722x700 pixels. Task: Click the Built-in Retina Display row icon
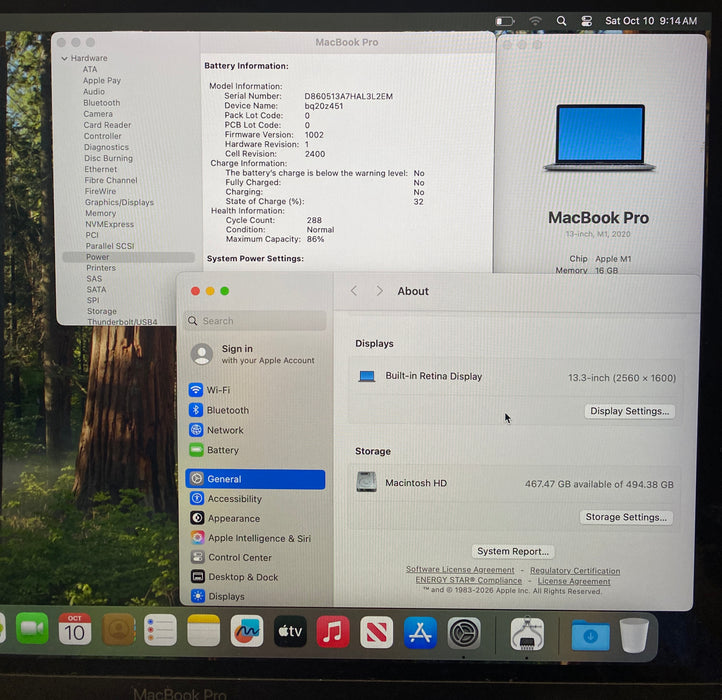[x=367, y=376]
